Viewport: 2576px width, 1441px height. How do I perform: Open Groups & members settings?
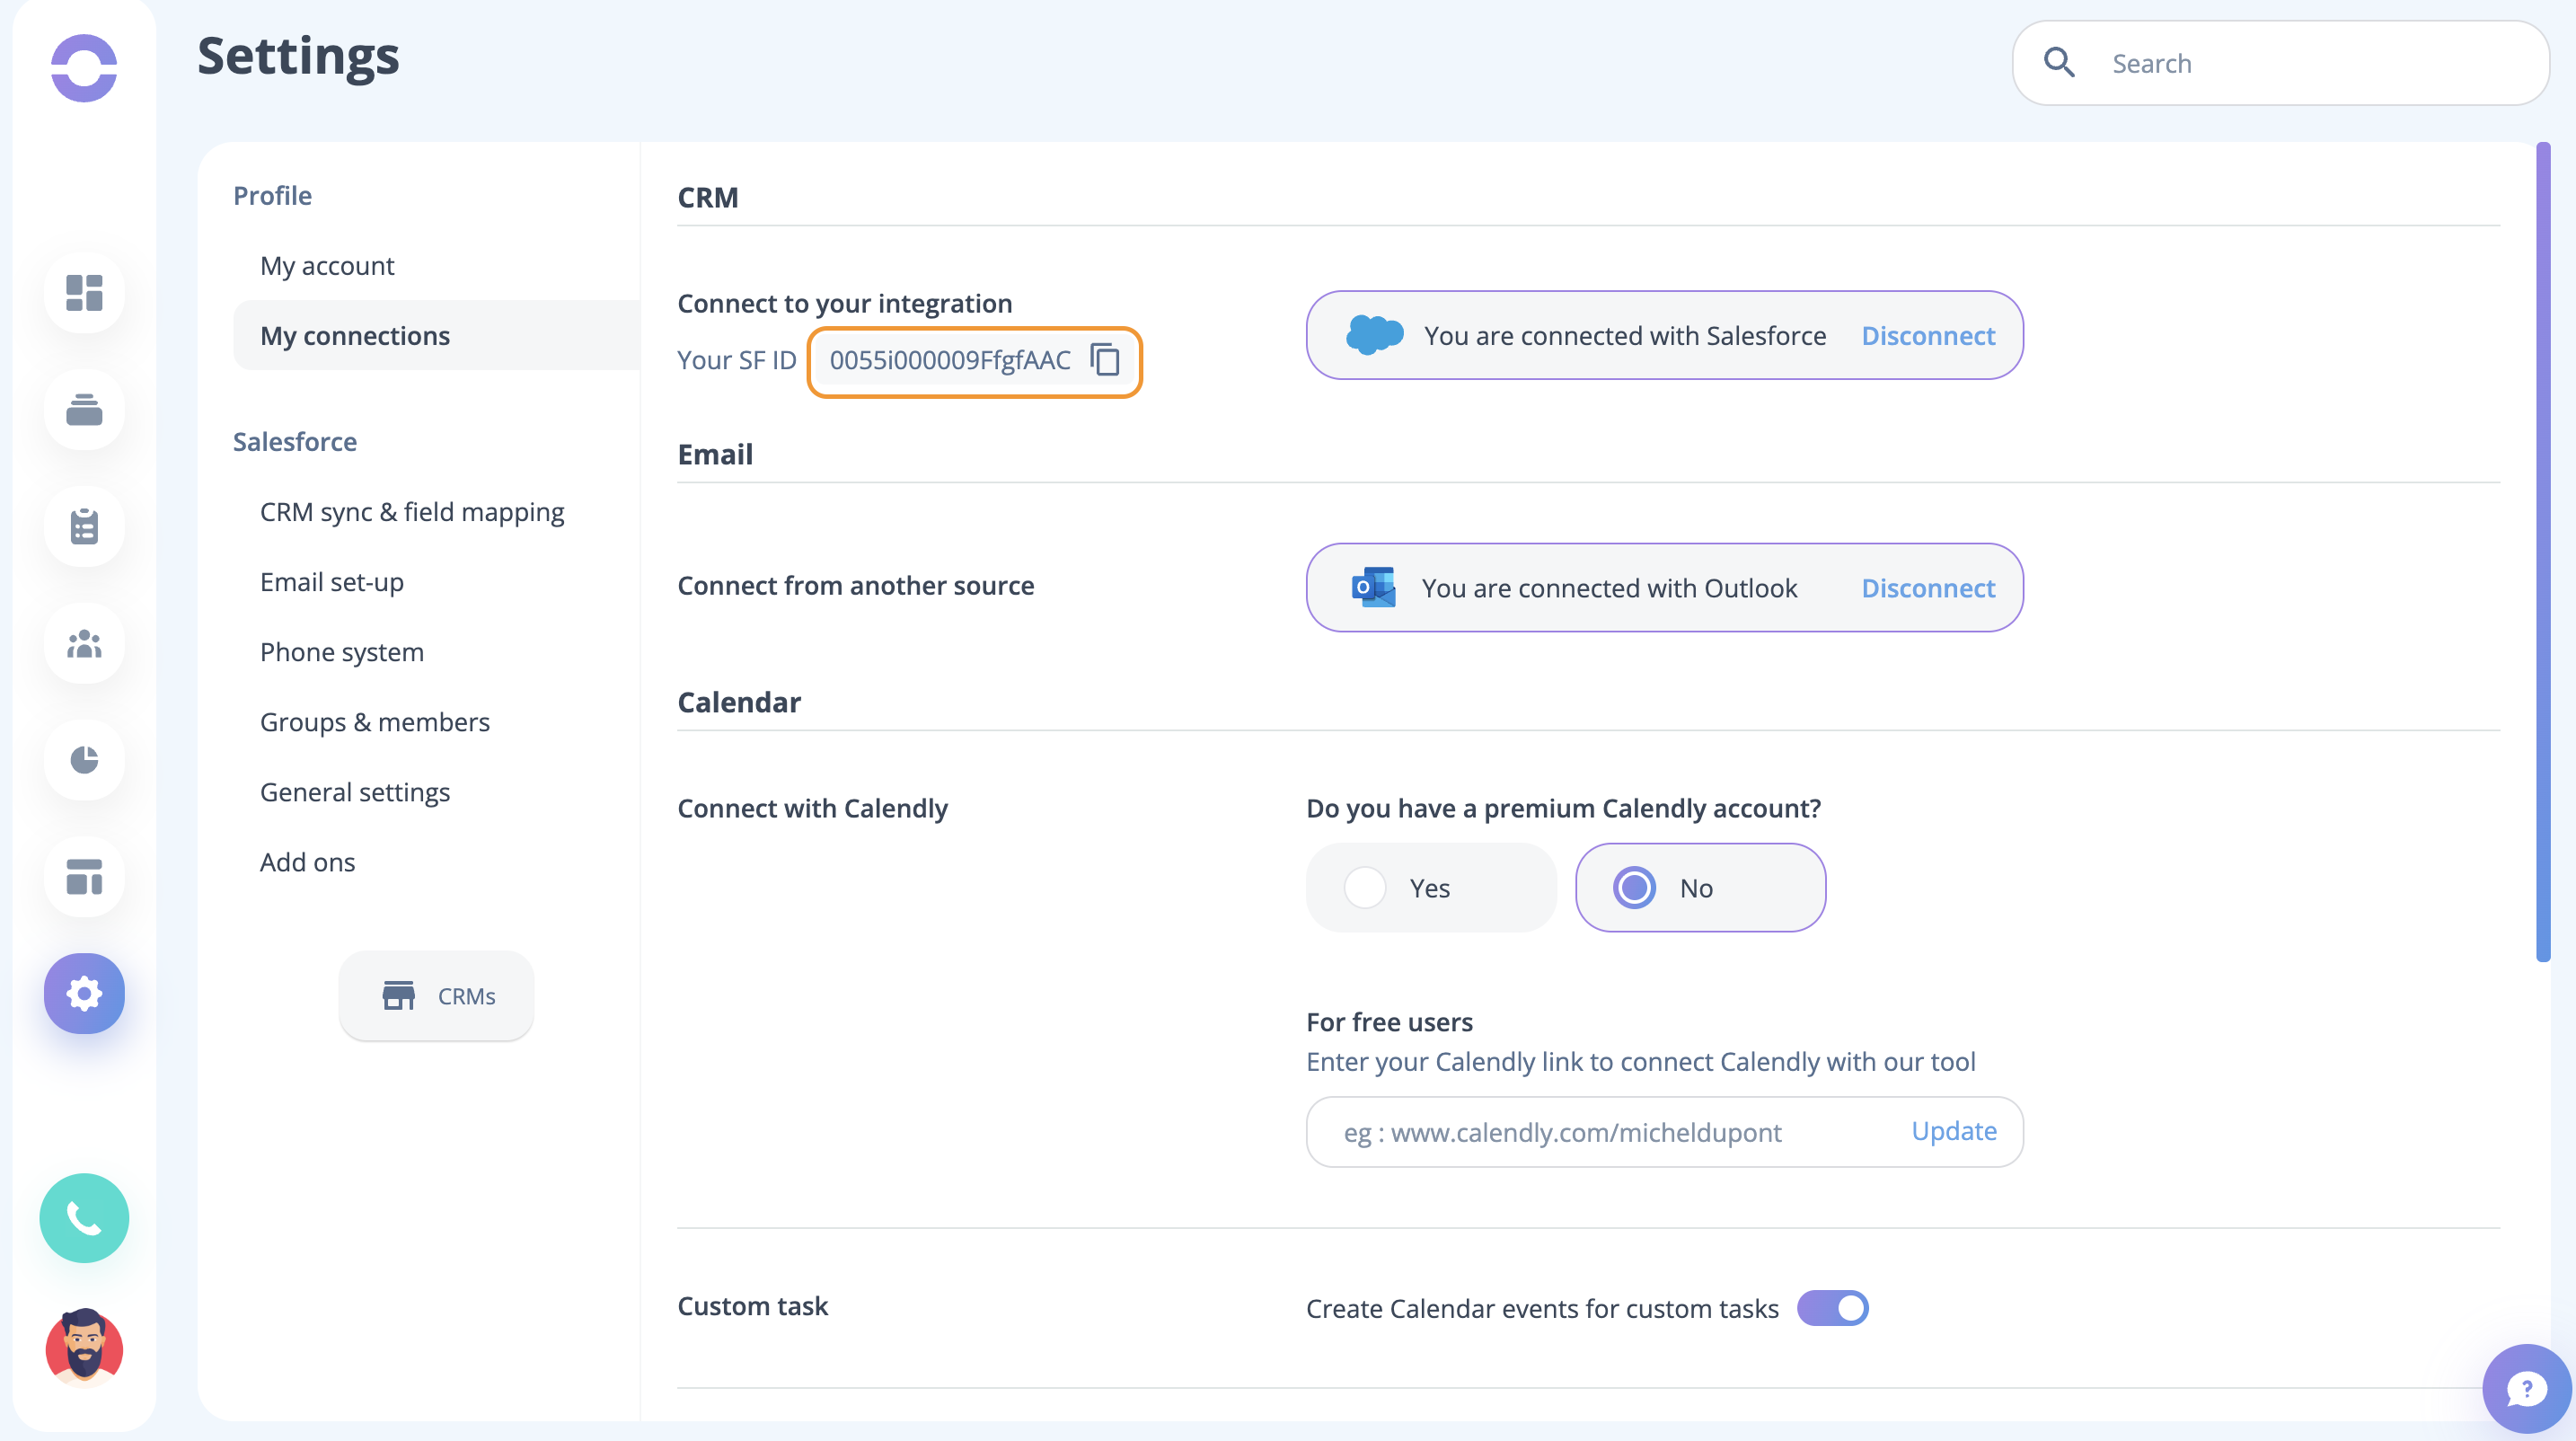[374, 722]
